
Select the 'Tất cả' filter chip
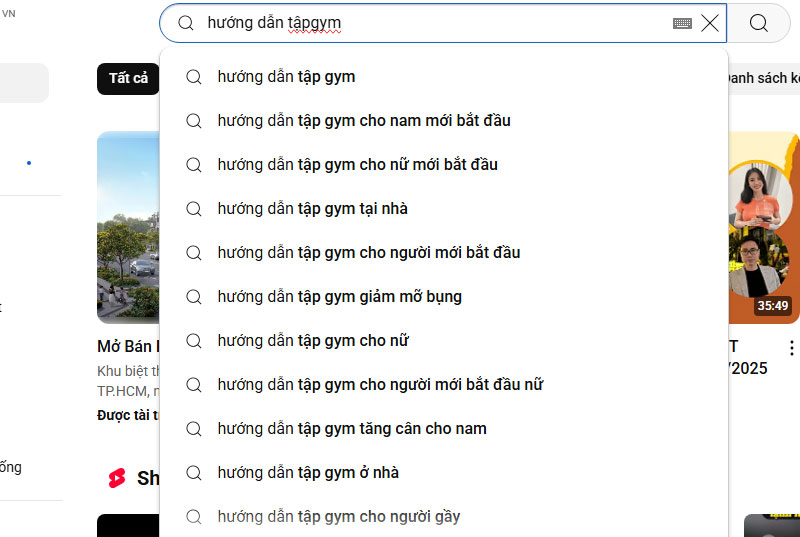coord(128,78)
